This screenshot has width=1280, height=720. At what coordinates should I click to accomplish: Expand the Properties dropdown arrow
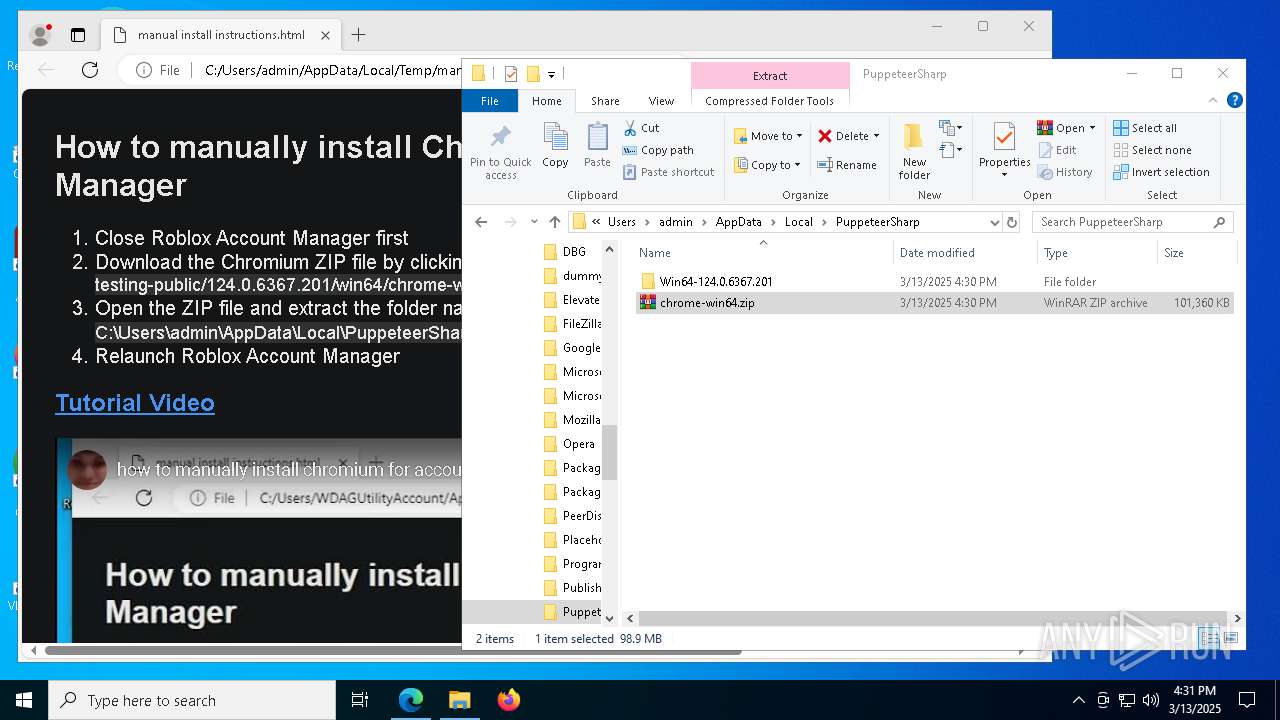(x=1004, y=175)
